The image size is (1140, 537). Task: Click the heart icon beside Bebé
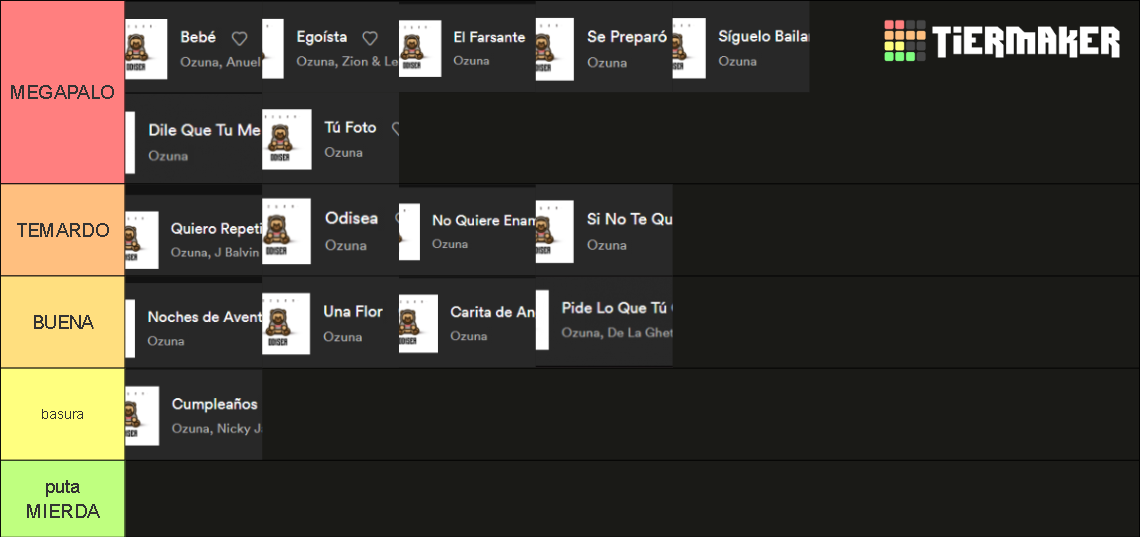click(239, 39)
